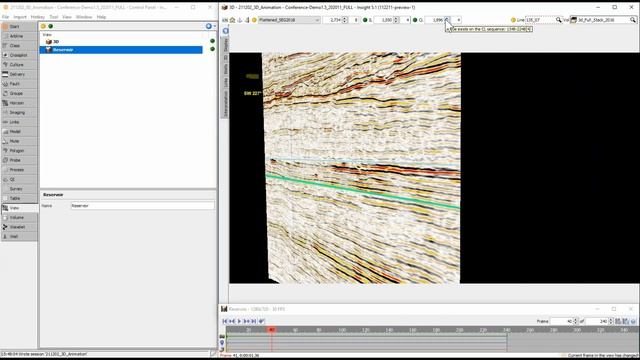Open the Window menu
This screenshot has height=360, width=640.
[x=84, y=17]
